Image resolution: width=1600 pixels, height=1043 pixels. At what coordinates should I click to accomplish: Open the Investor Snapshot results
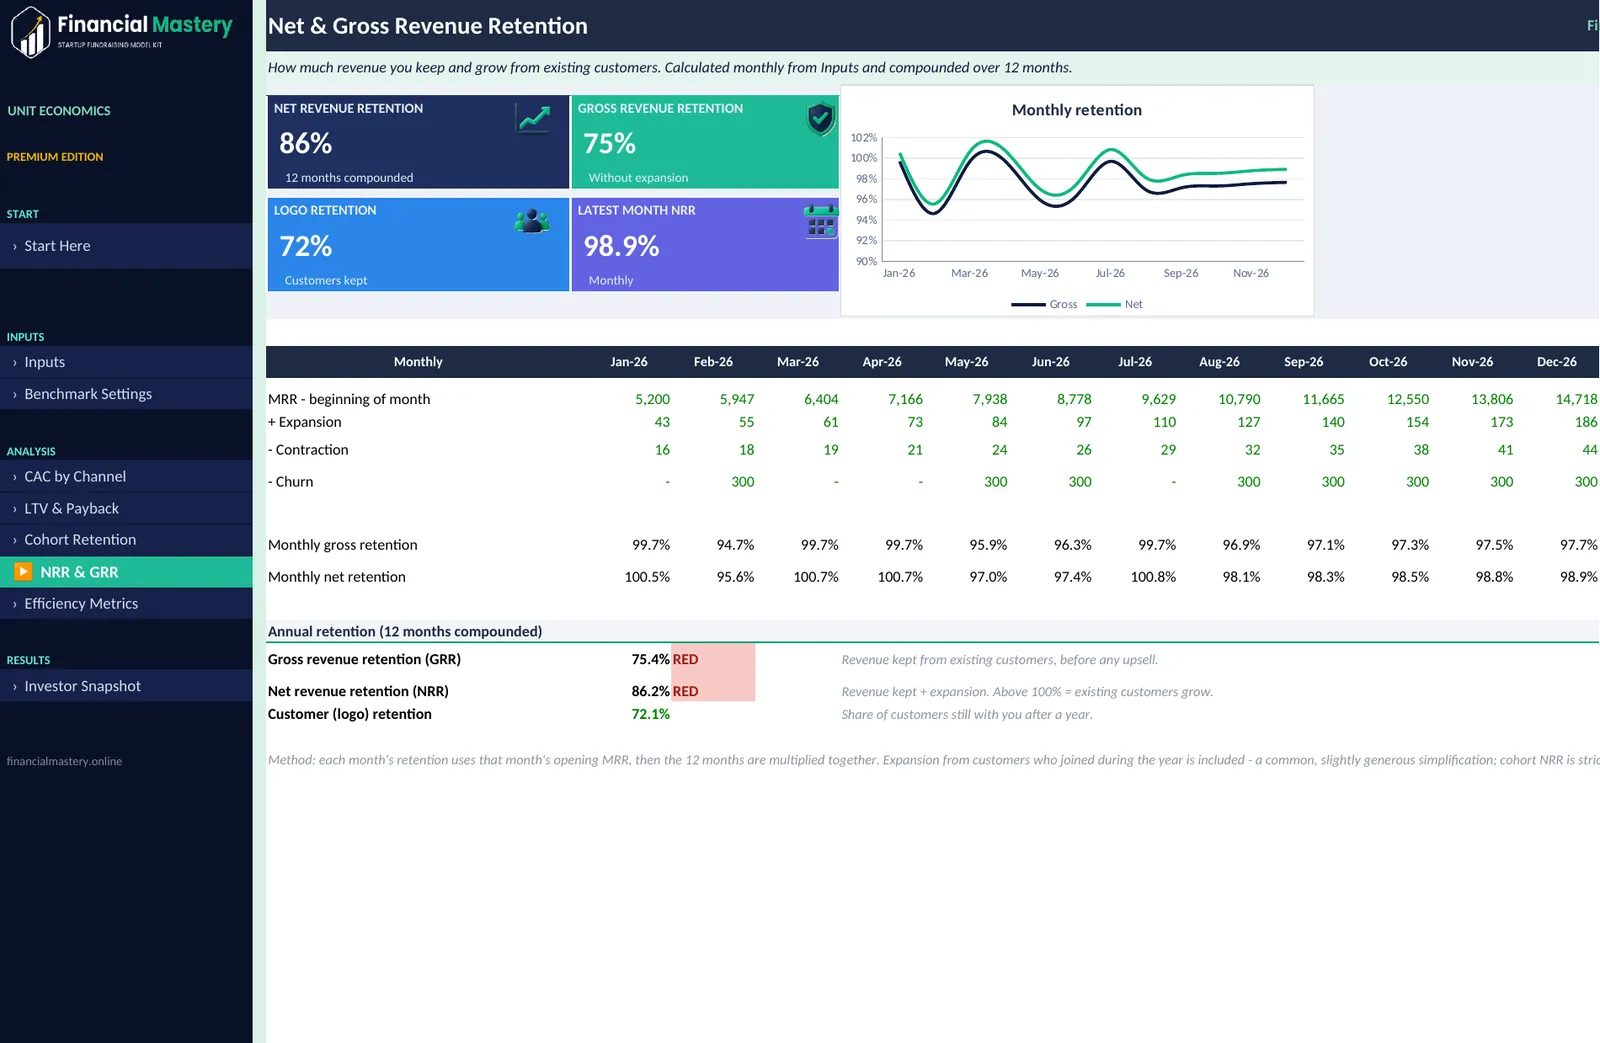[x=126, y=686]
